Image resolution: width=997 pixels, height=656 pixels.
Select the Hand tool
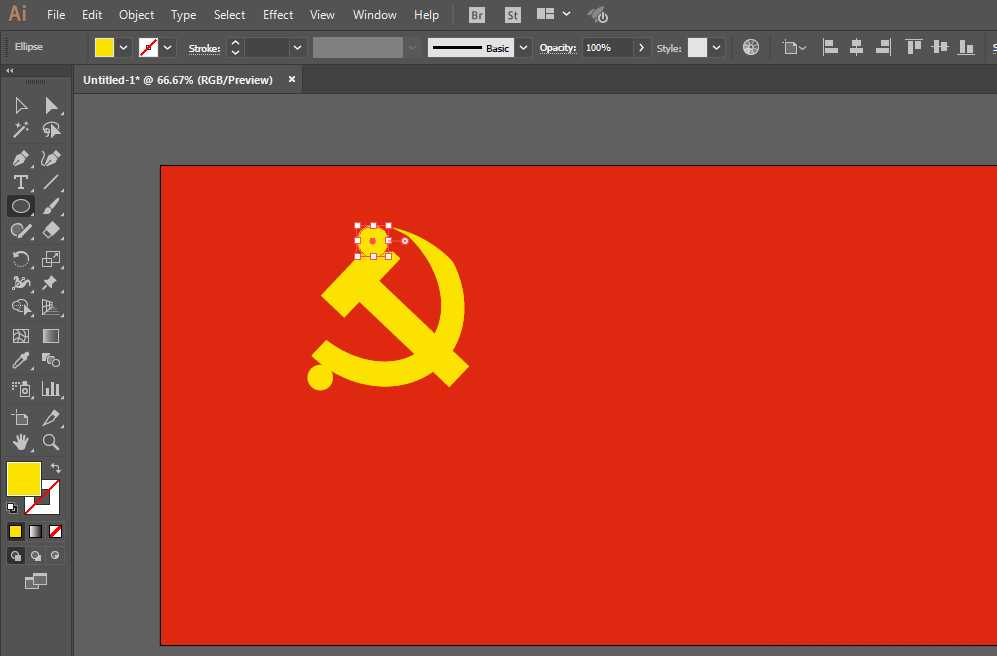(21, 442)
